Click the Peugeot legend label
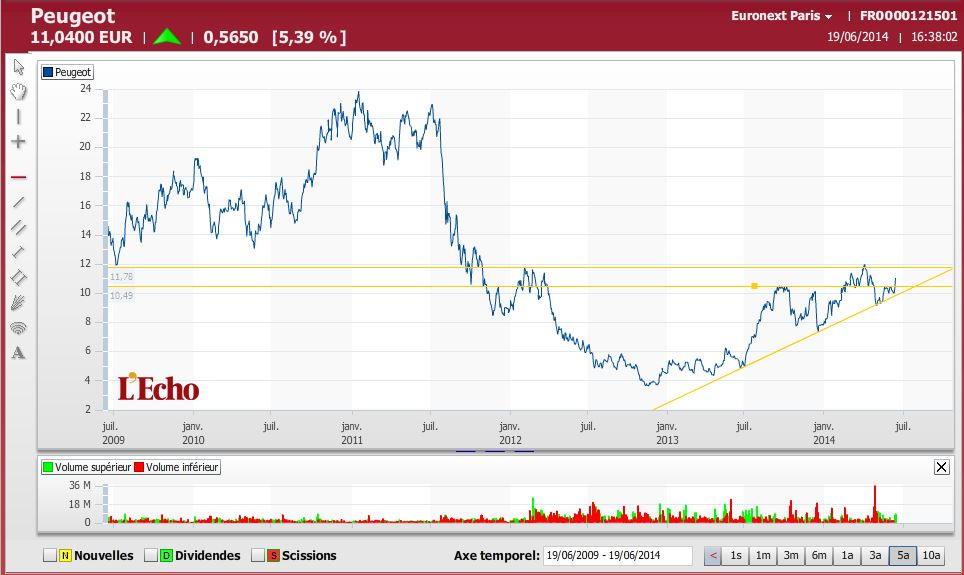The image size is (964, 575). [x=73, y=72]
